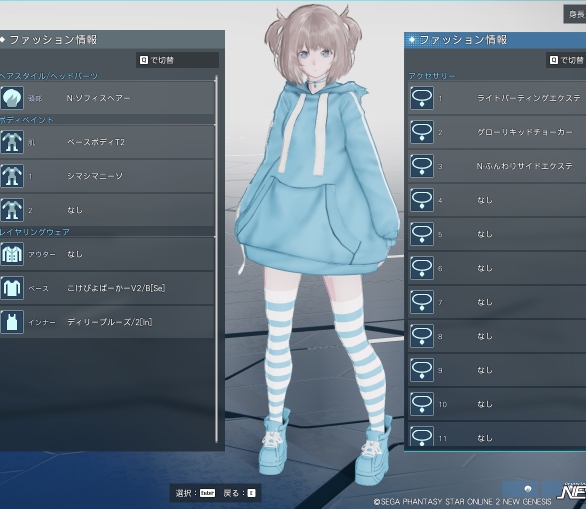
Task: Click the left ファッション情報 panel title
Action: coord(53,40)
